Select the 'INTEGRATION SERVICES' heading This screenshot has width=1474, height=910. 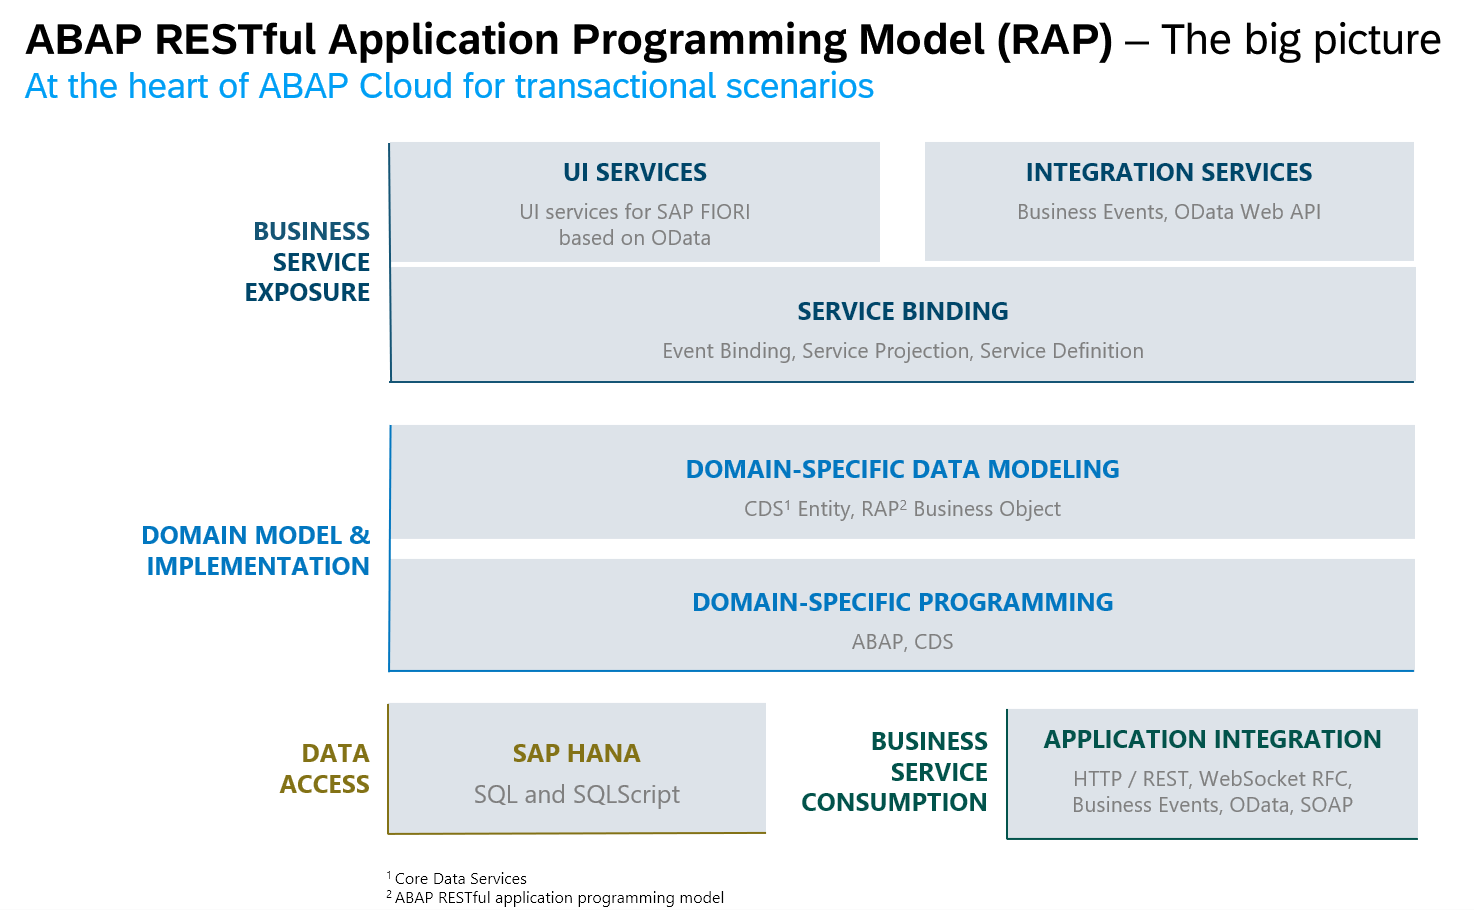coord(1169,172)
